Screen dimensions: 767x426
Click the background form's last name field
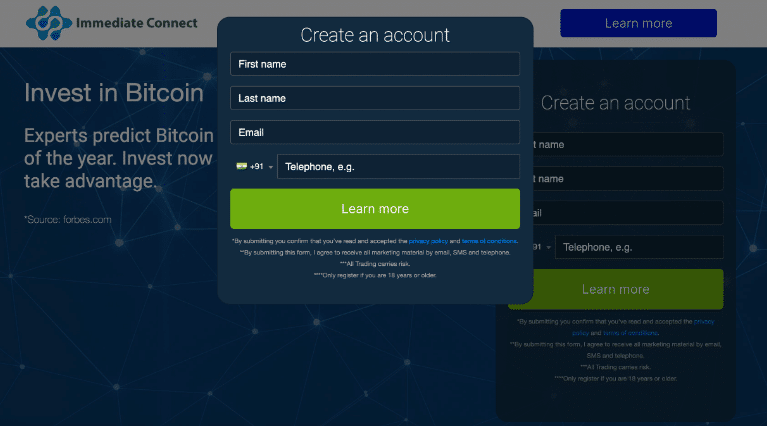pyautogui.click(x=628, y=179)
